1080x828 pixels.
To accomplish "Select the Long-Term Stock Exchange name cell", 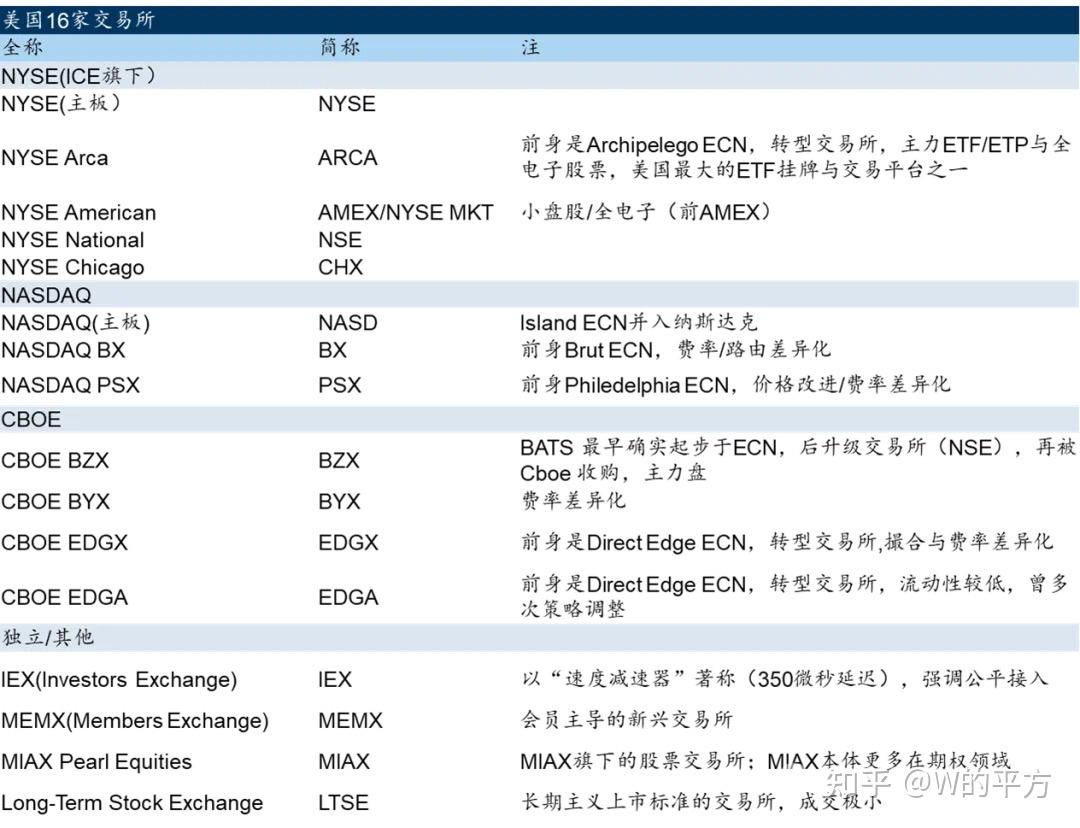I will point(132,803).
